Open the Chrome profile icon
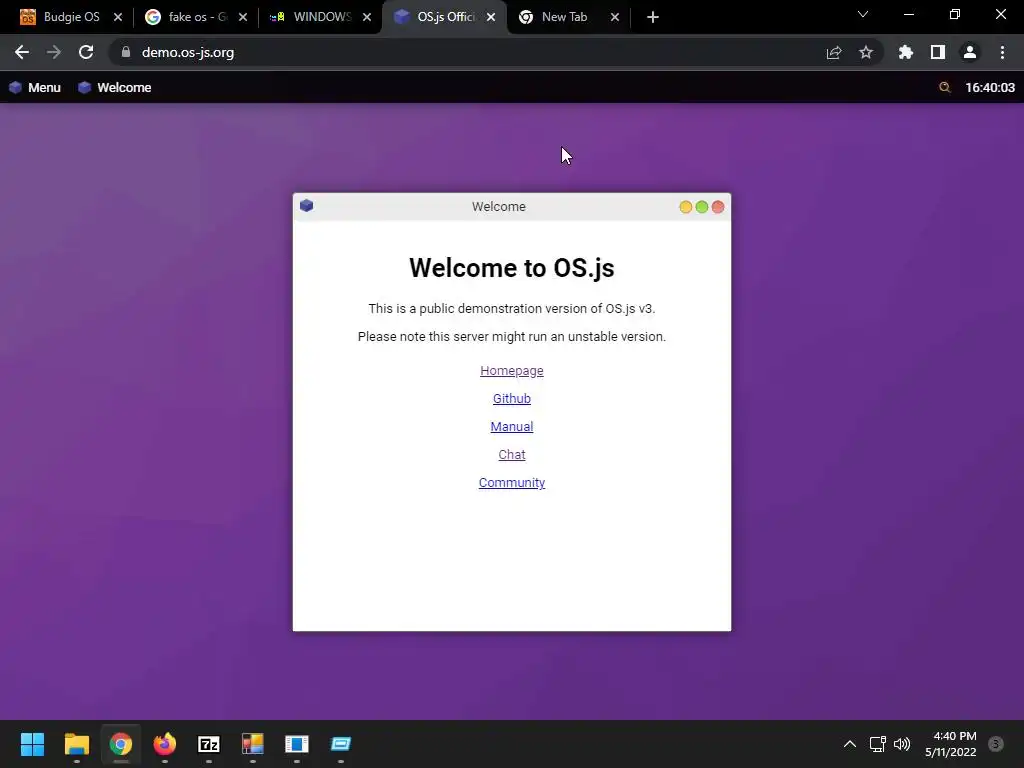Viewport: 1024px width, 768px height. 970,52
